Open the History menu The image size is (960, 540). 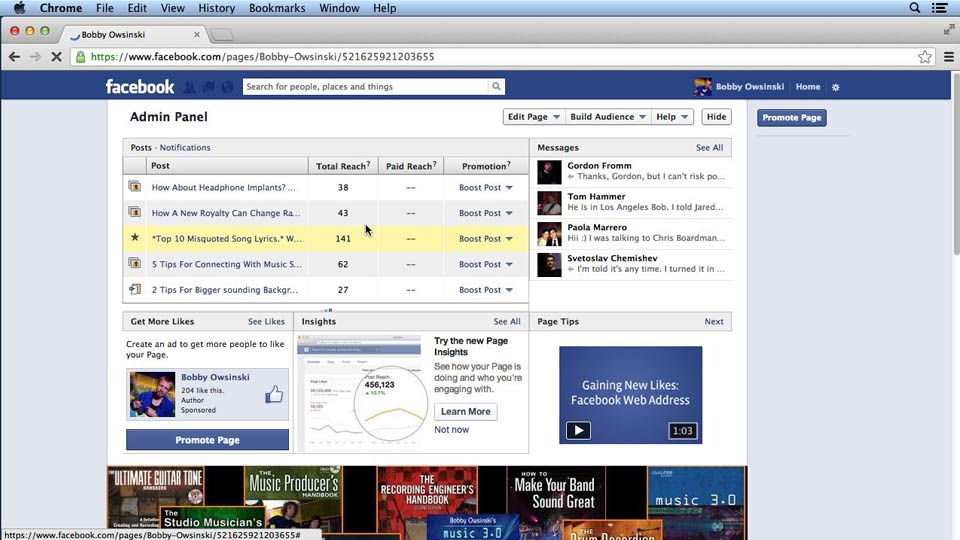[216, 8]
